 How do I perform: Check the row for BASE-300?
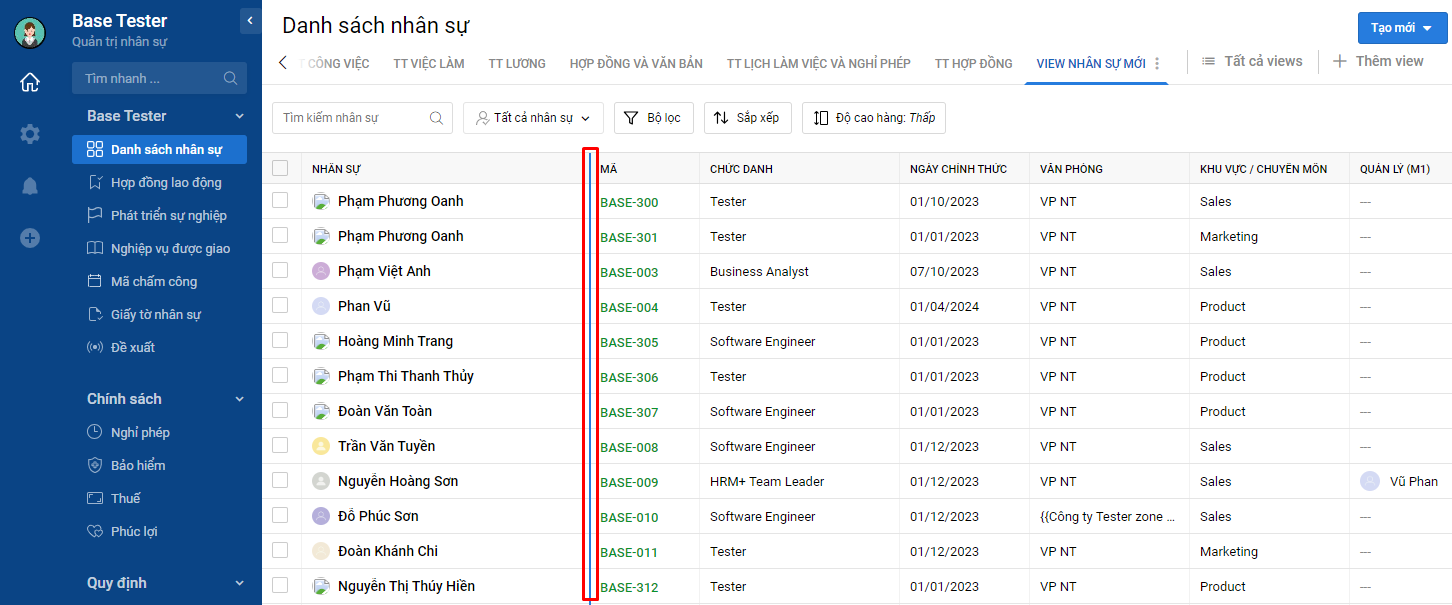[280, 200]
